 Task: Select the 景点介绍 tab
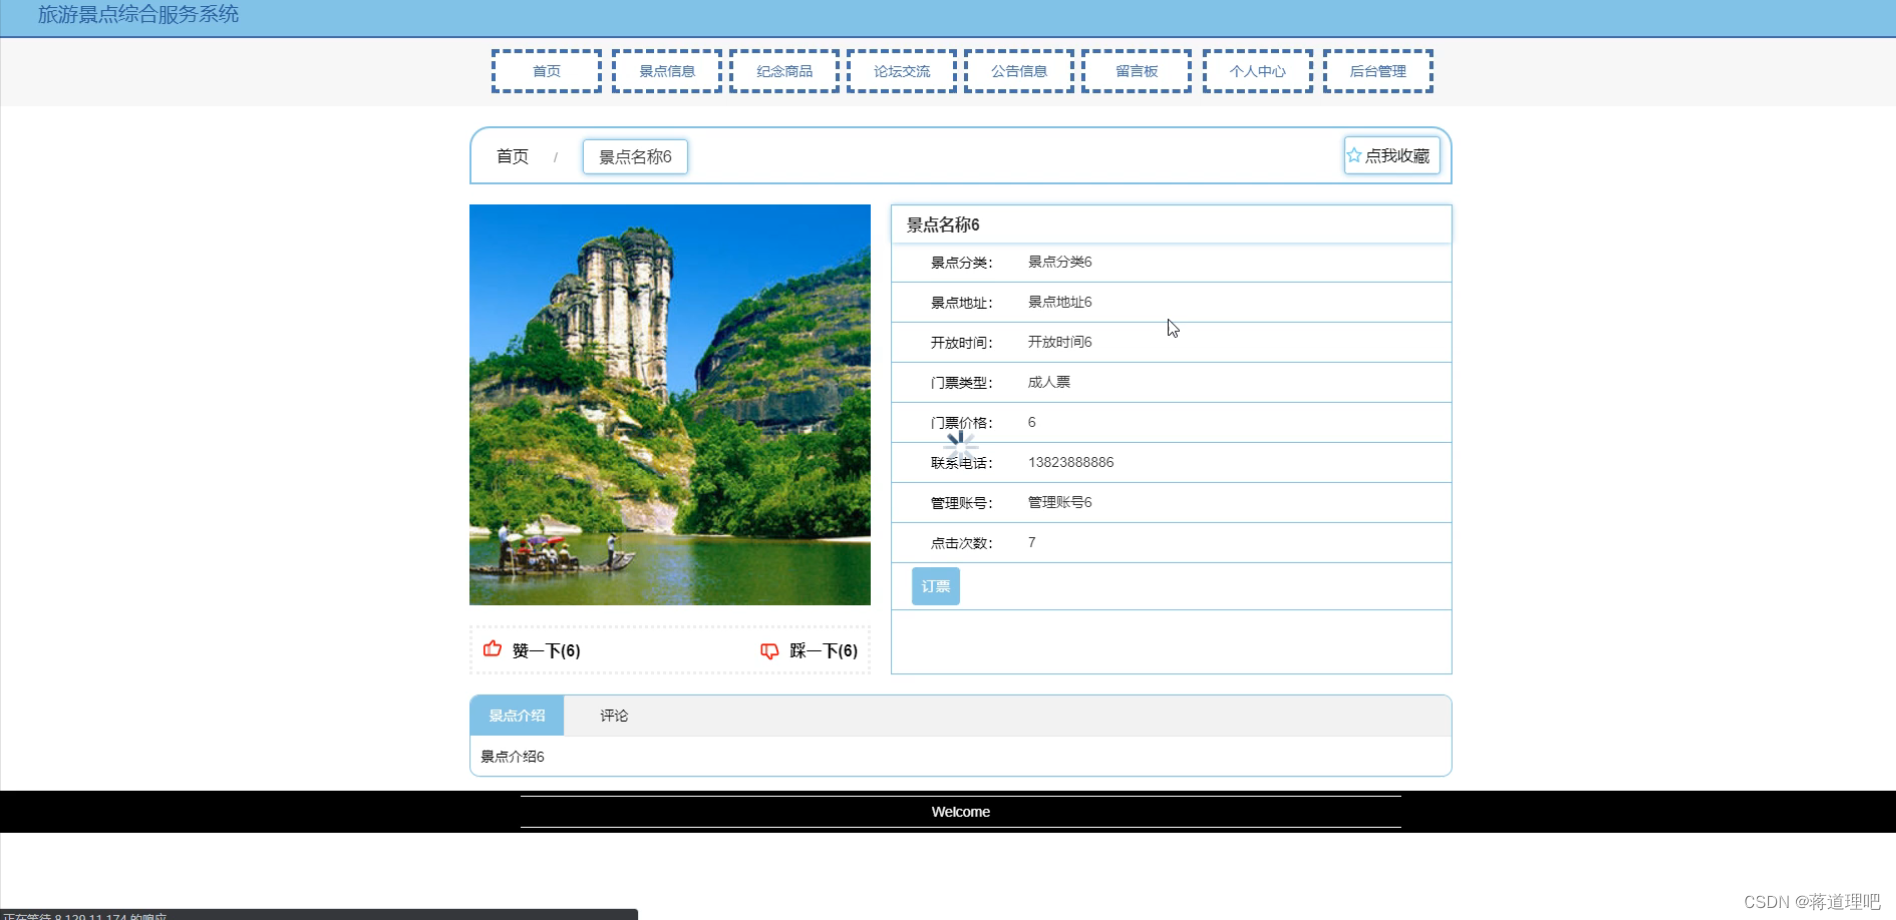click(516, 715)
